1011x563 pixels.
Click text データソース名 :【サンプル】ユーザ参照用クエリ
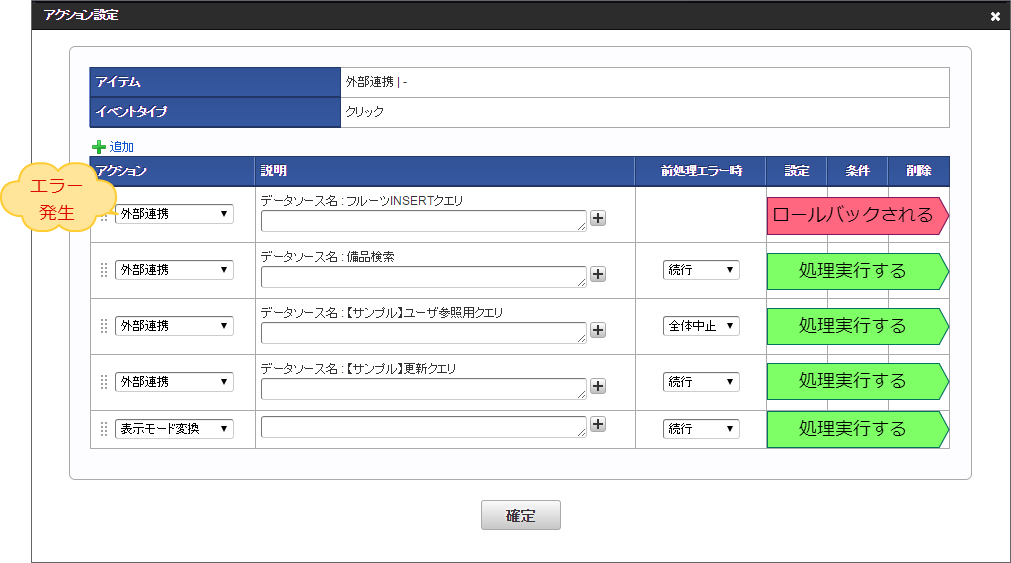click(x=382, y=313)
